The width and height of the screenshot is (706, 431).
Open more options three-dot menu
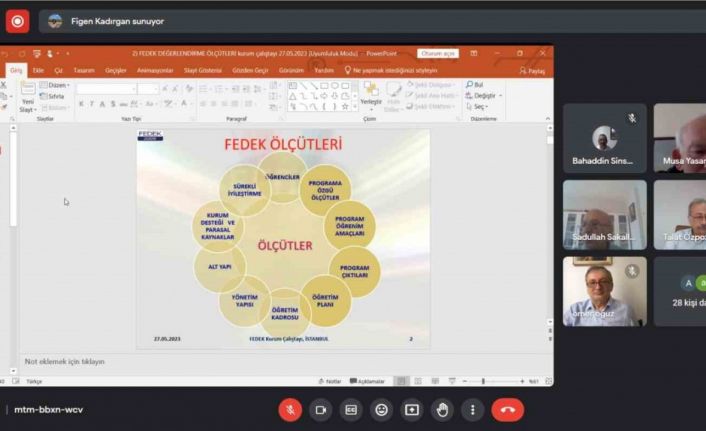click(473, 410)
